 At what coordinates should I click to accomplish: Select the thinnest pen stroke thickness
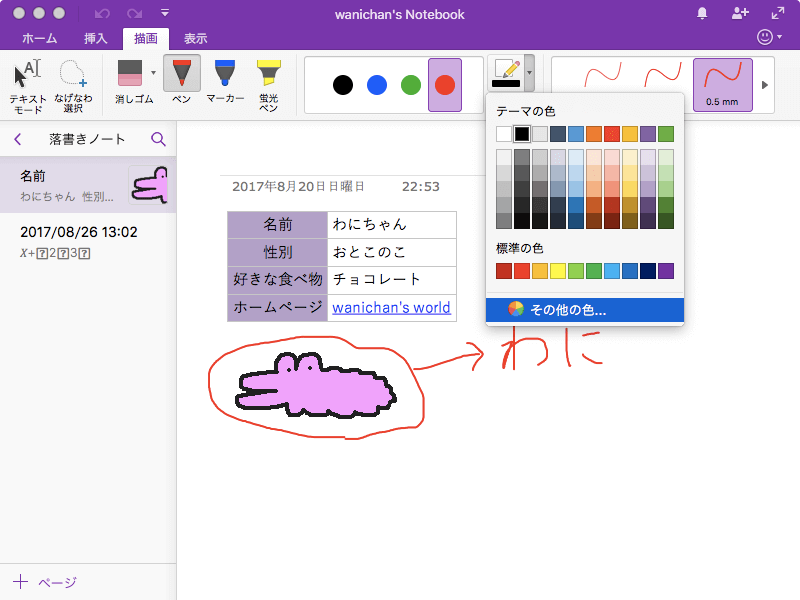pos(603,76)
